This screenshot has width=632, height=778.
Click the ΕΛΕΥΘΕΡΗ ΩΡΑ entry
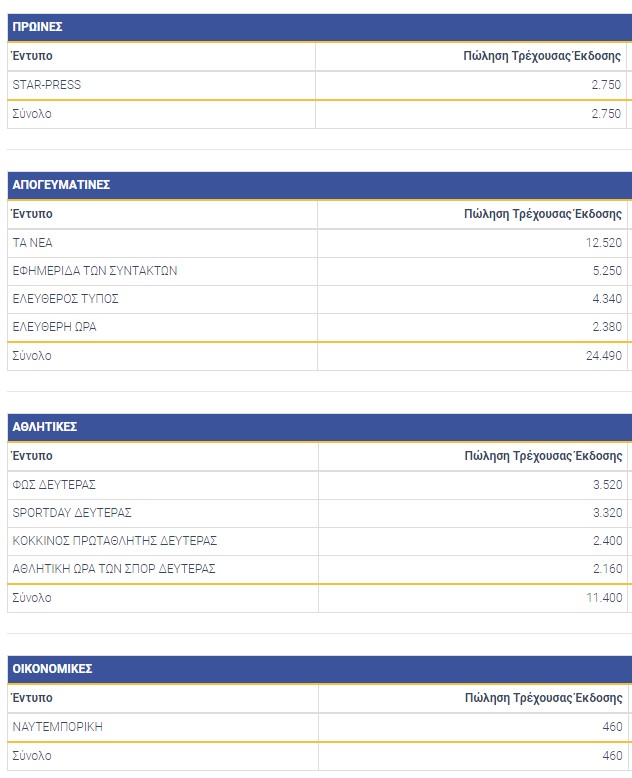point(55,327)
